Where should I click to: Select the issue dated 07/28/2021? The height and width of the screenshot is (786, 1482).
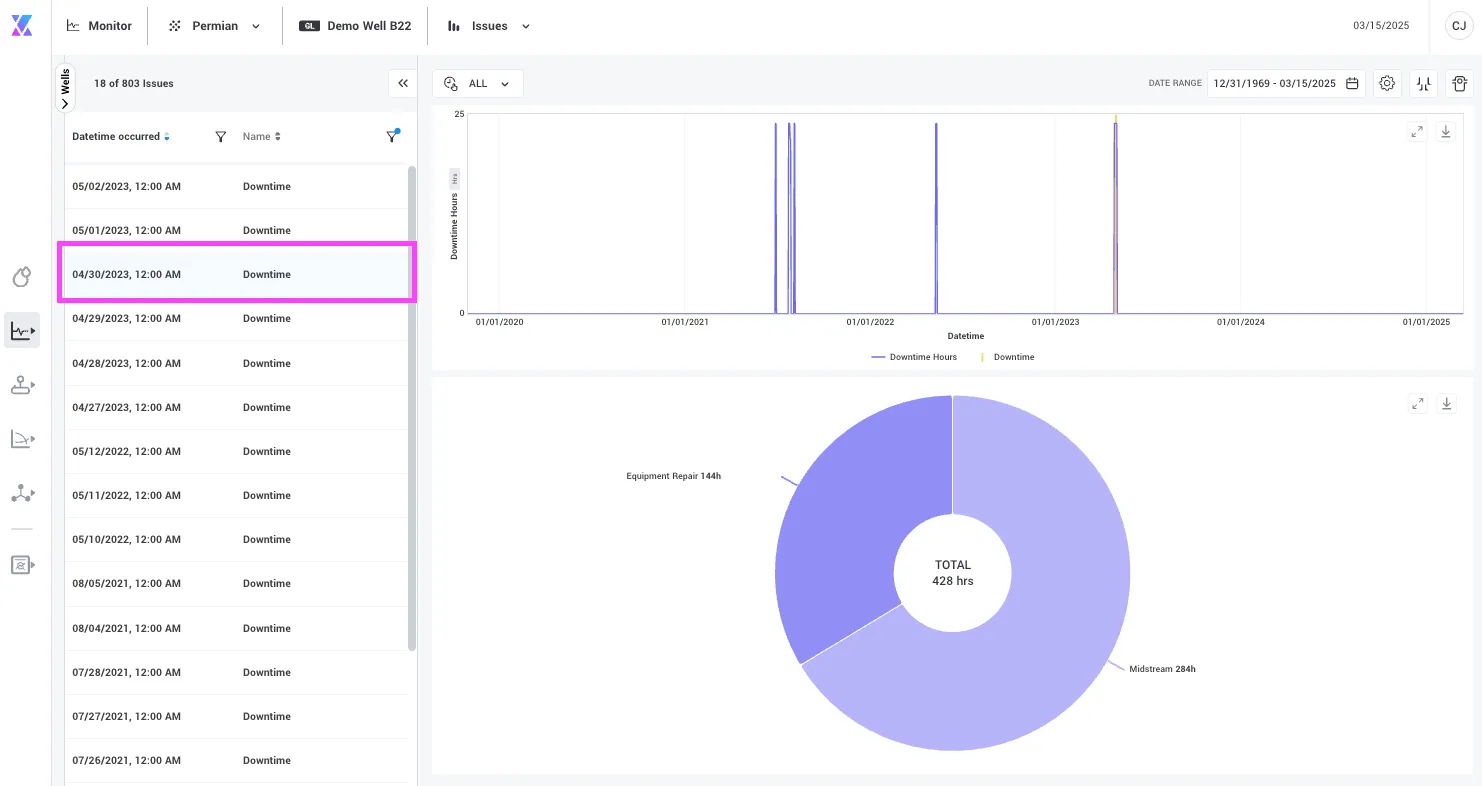point(237,673)
